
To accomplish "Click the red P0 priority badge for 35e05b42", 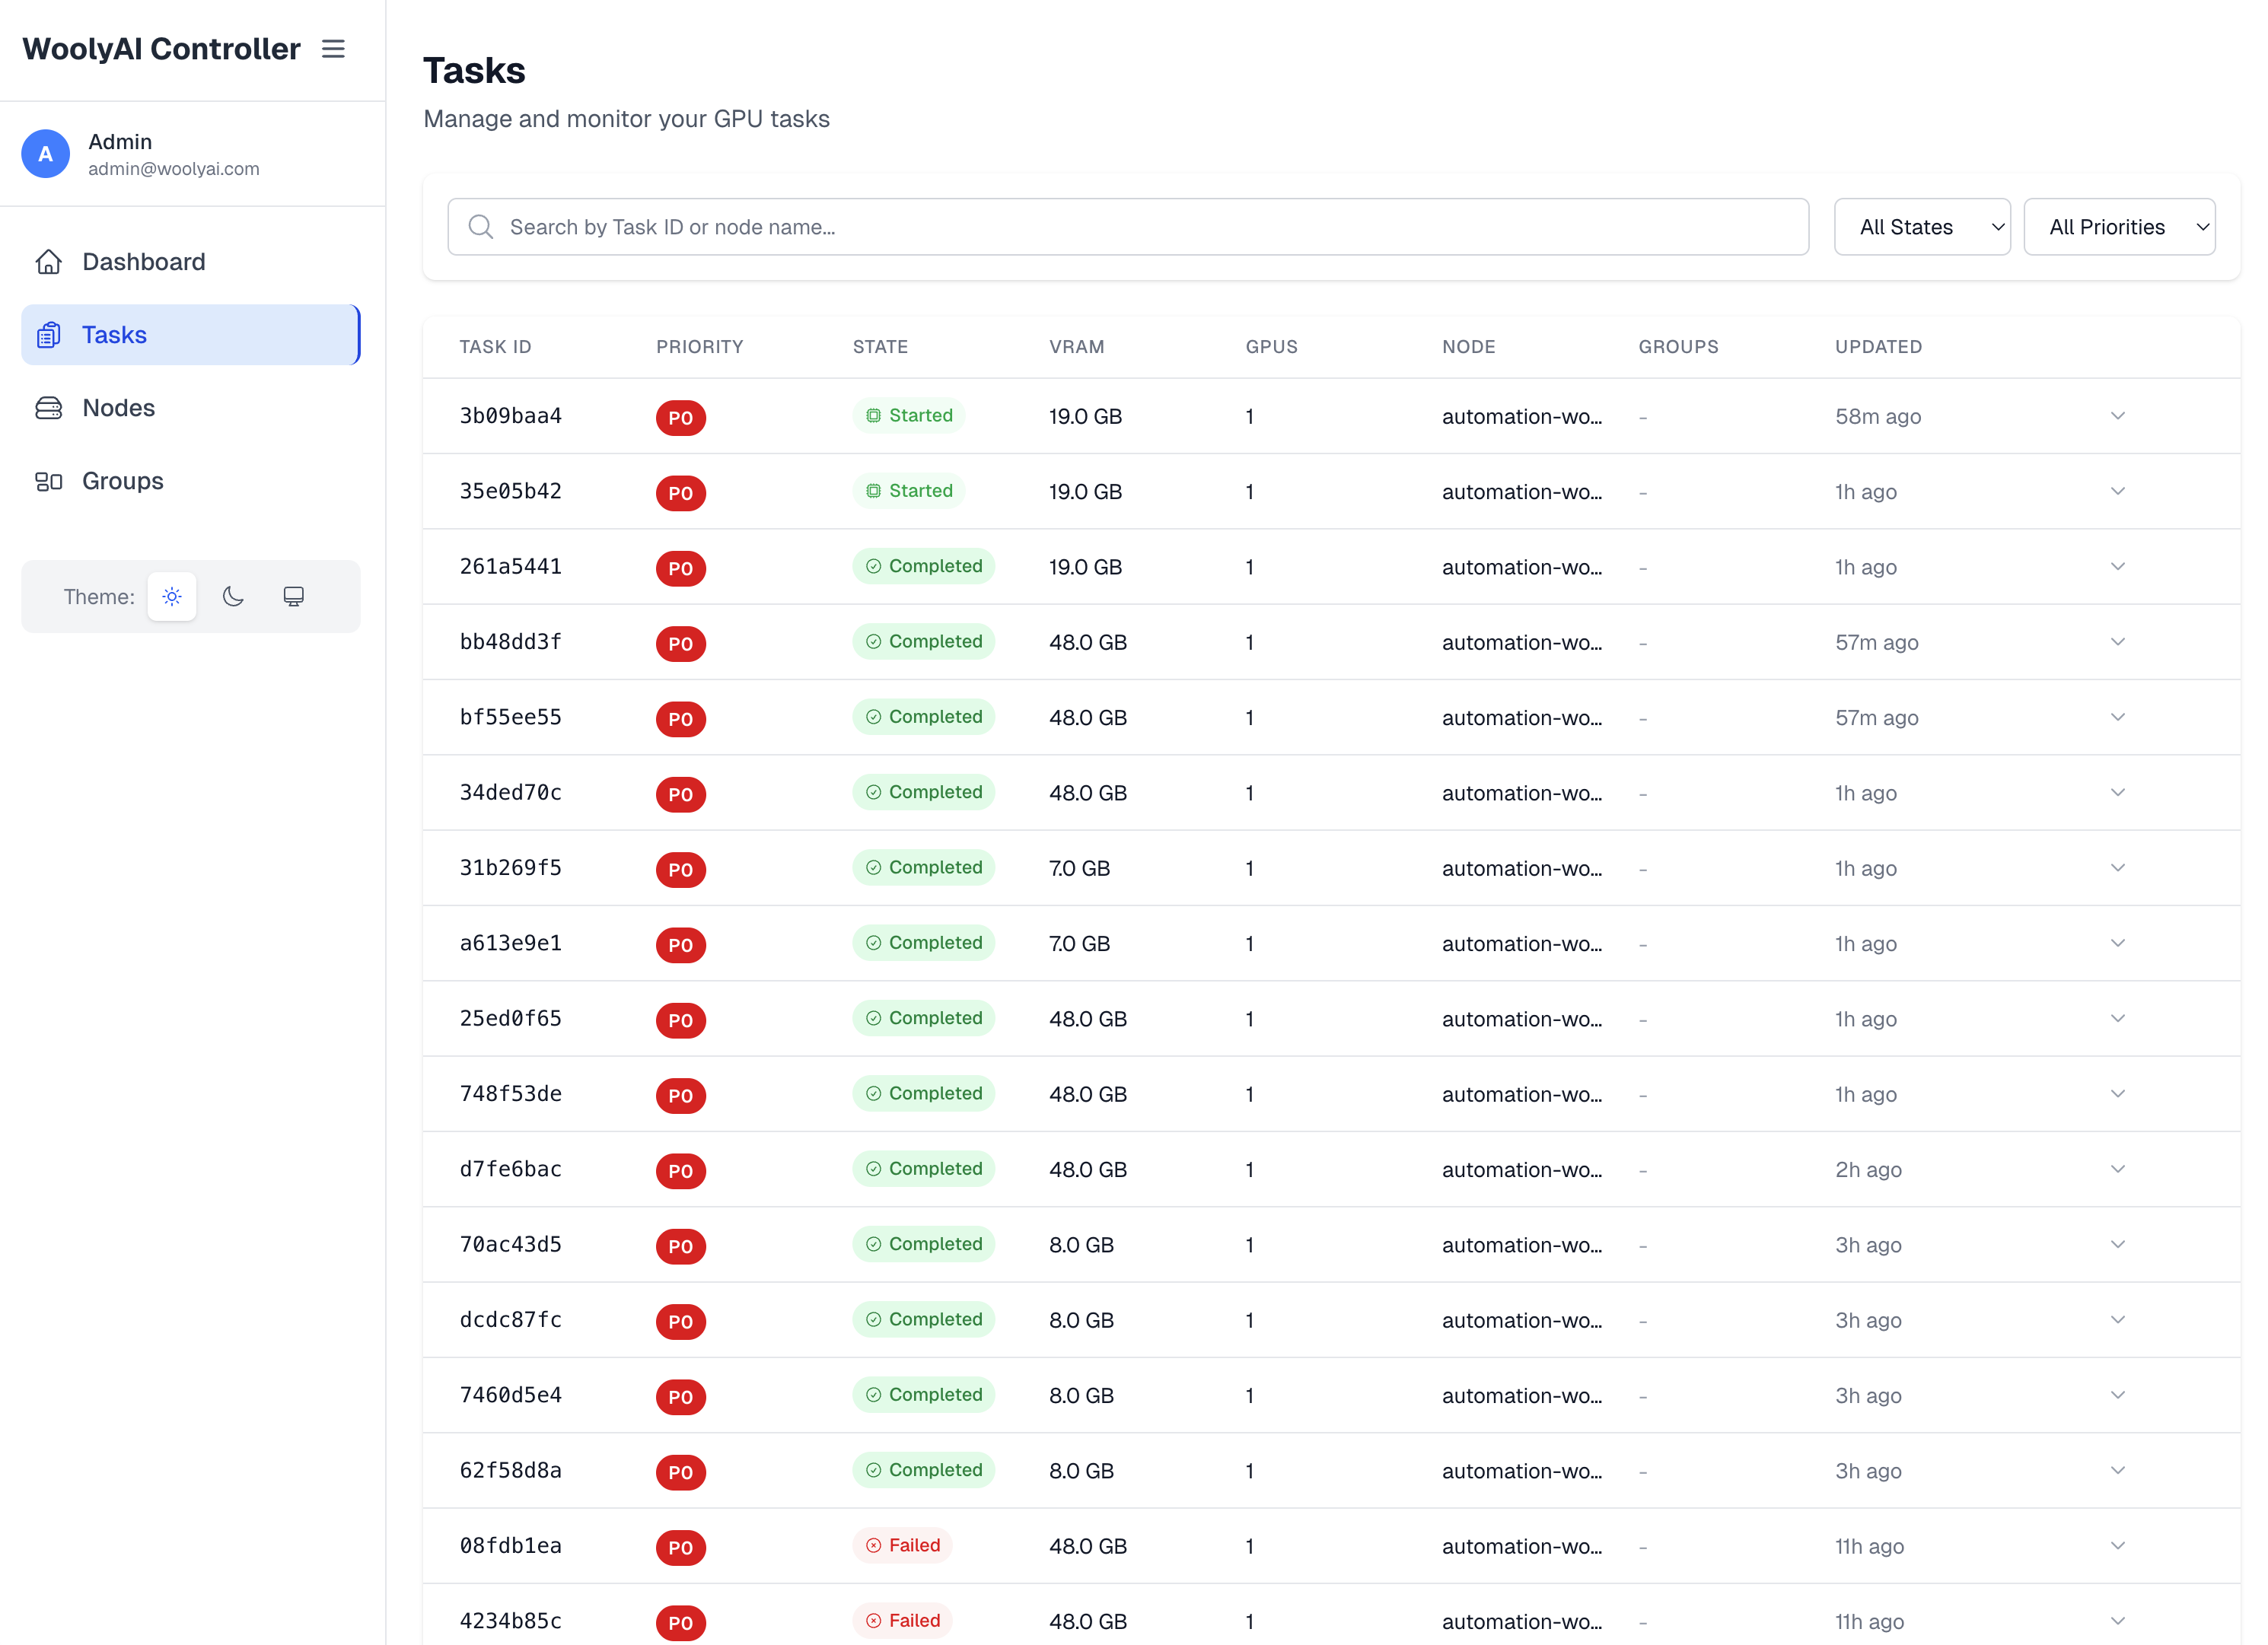I will (x=681, y=493).
